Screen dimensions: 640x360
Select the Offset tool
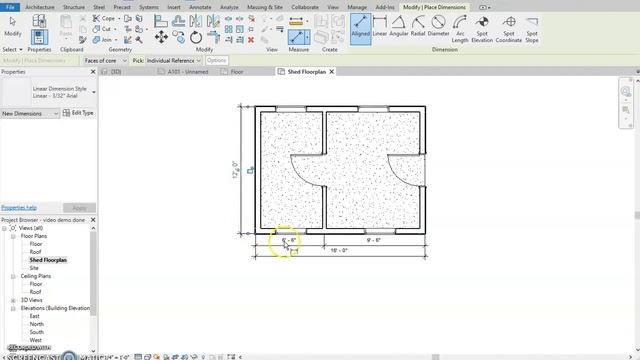178,20
